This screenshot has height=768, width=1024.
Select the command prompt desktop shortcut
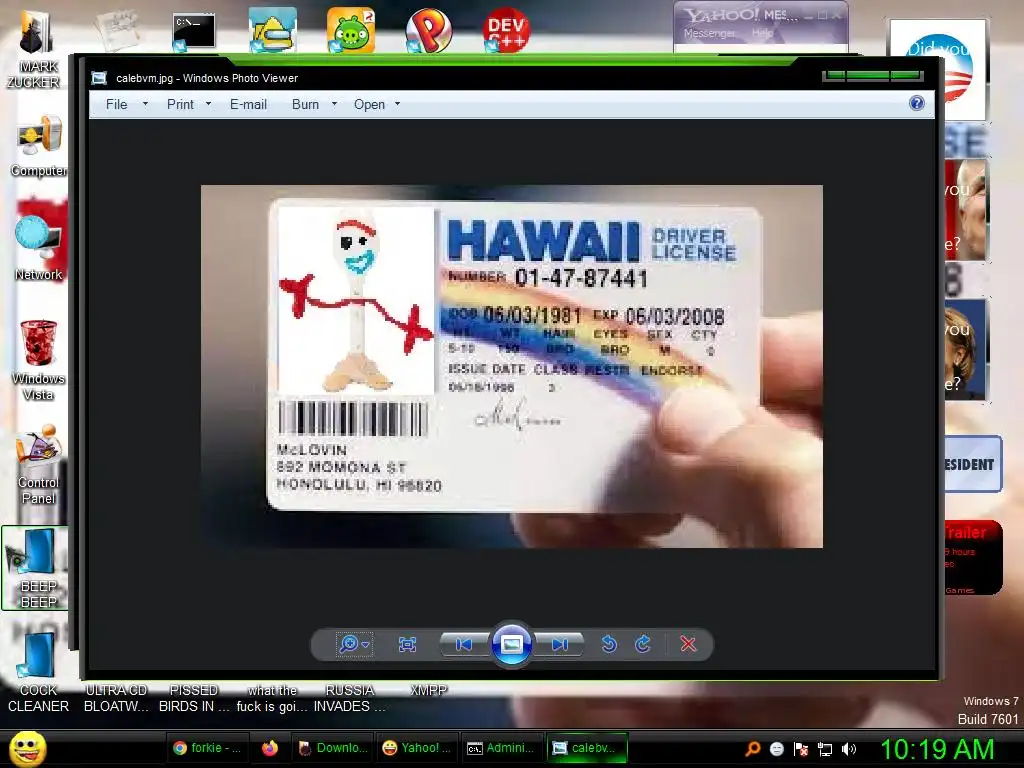point(193,31)
